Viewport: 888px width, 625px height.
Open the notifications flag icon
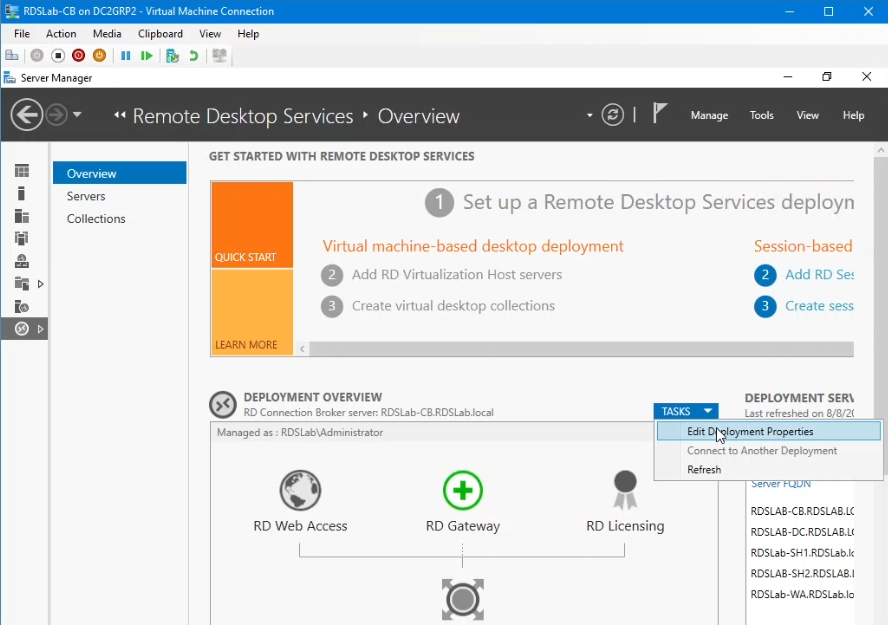[x=659, y=113]
